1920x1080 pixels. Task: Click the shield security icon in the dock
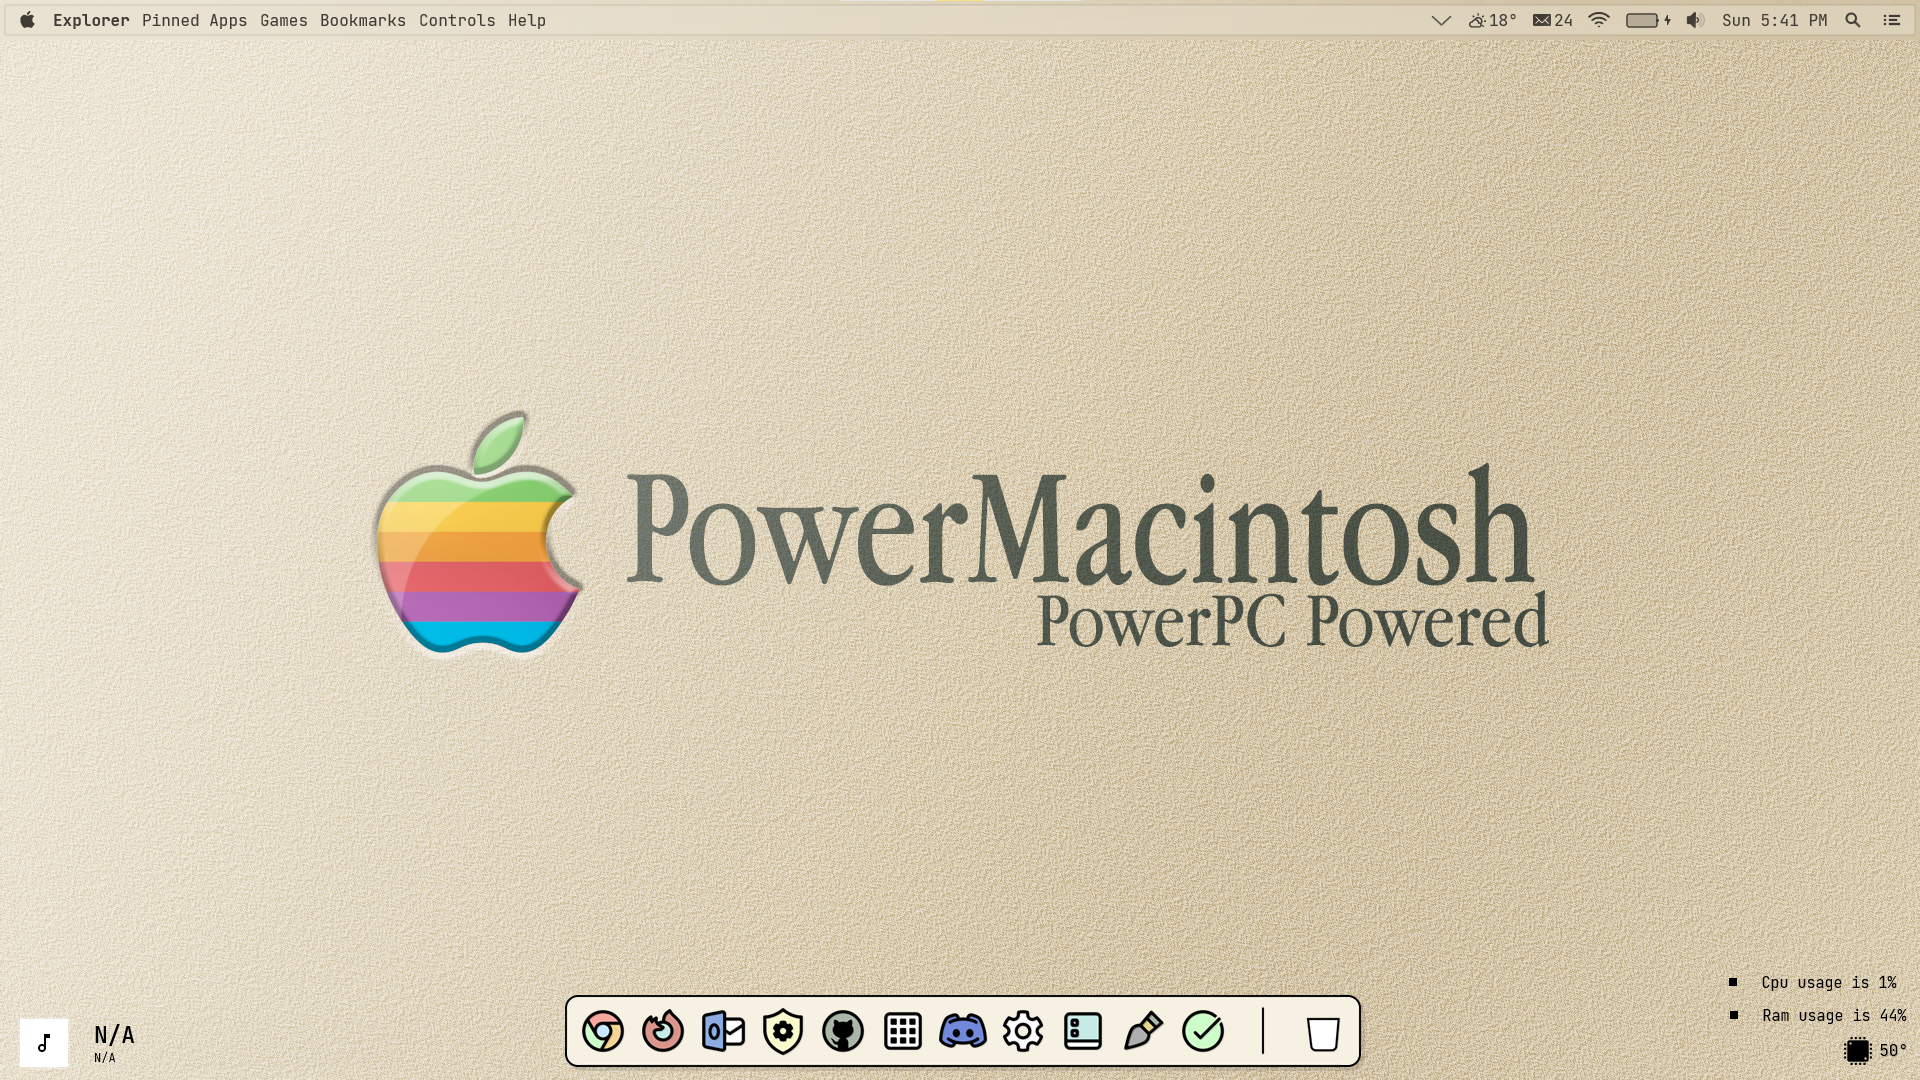(x=783, y=1031)
